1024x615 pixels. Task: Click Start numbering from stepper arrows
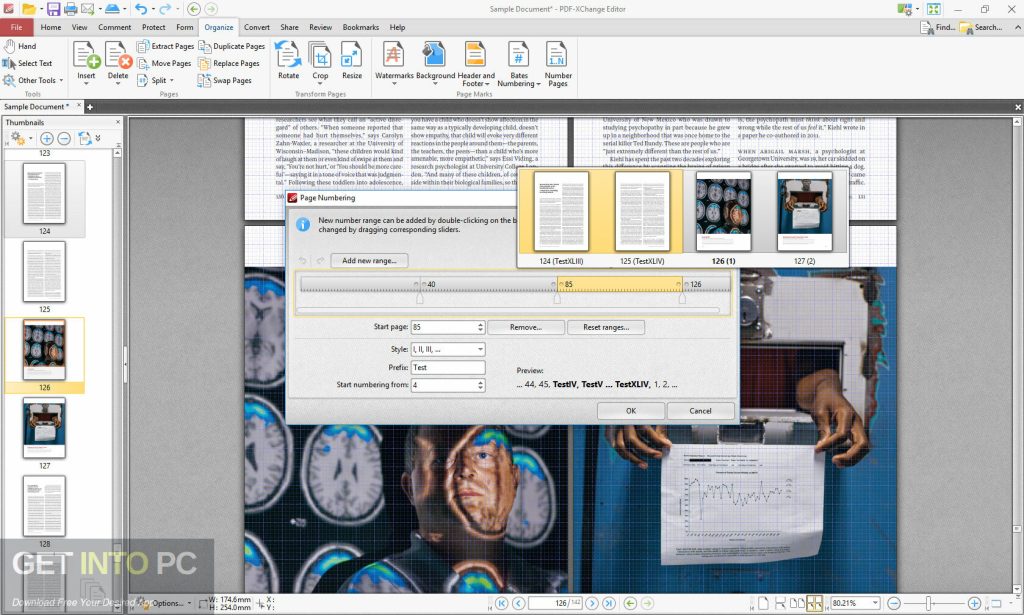point(481,385)
